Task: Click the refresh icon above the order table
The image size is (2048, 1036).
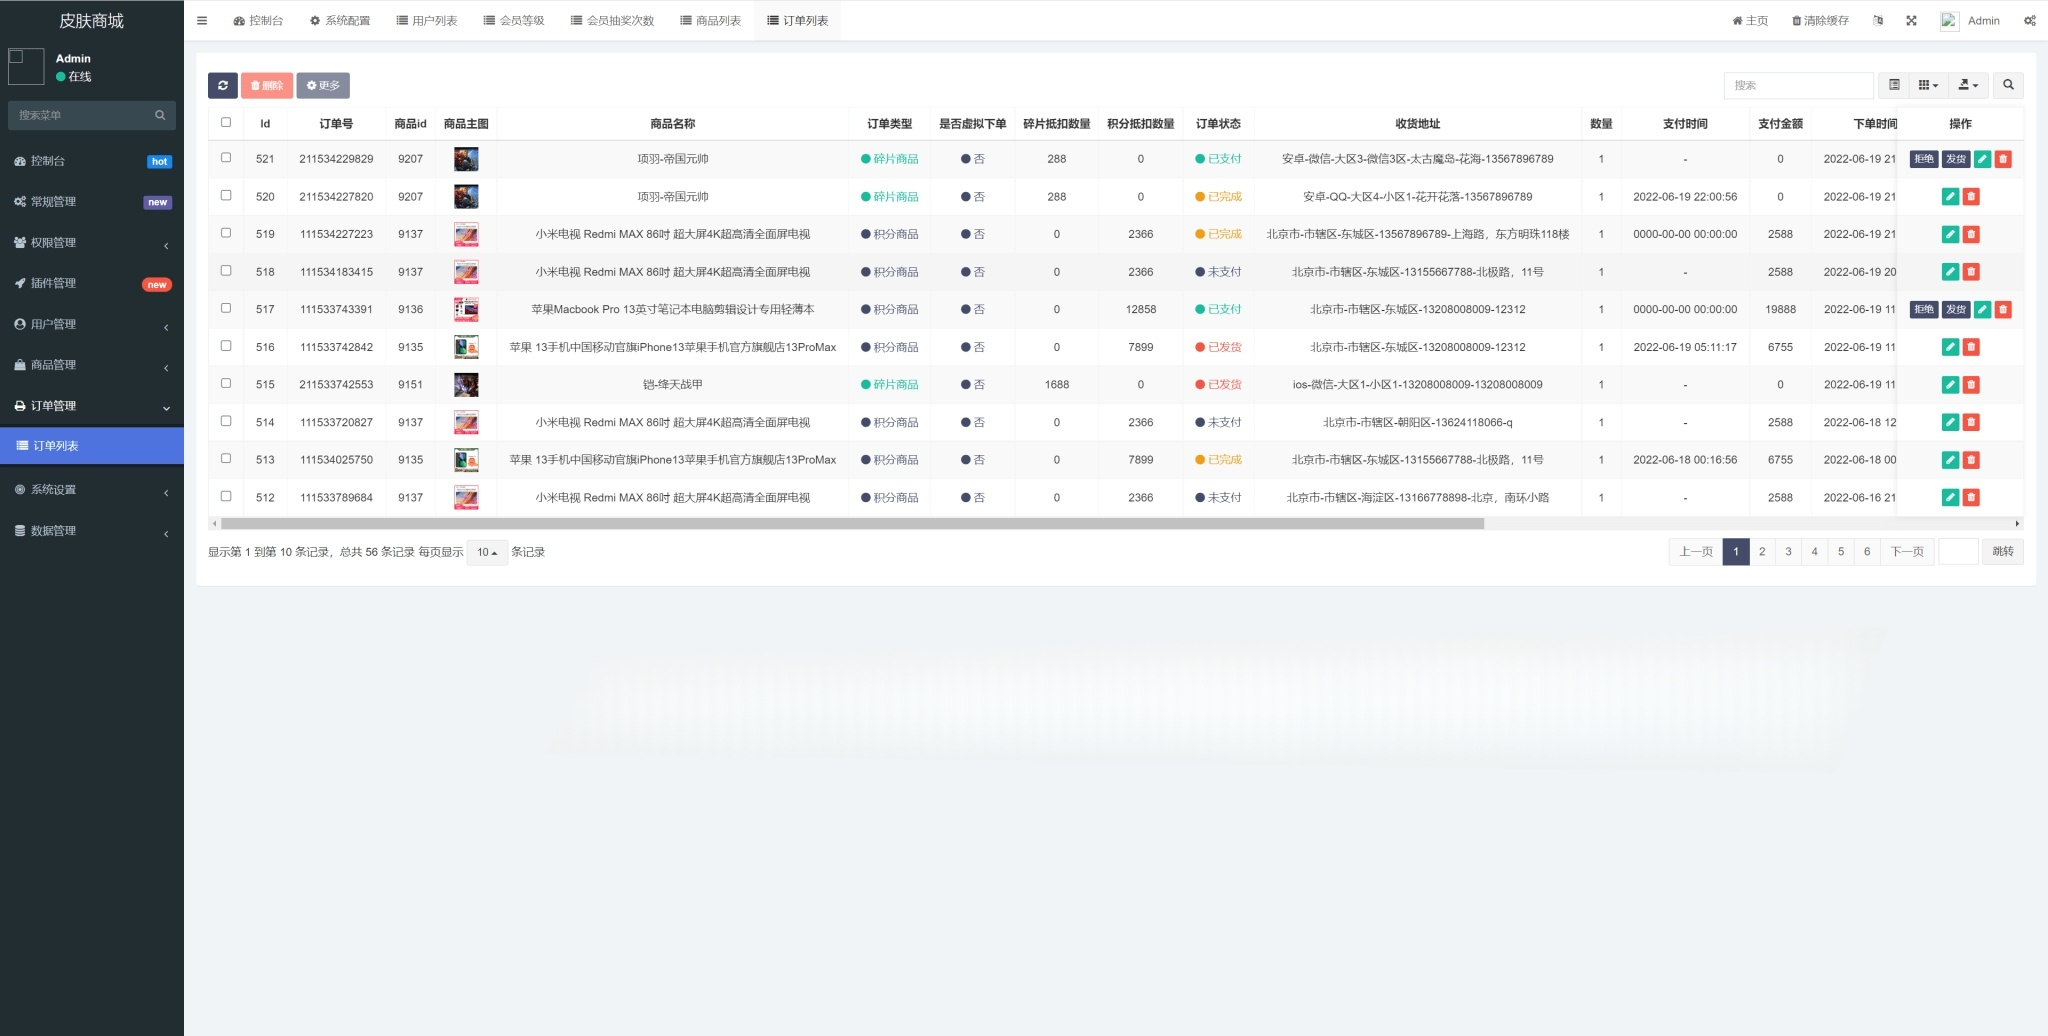Action: pos(223,85)
